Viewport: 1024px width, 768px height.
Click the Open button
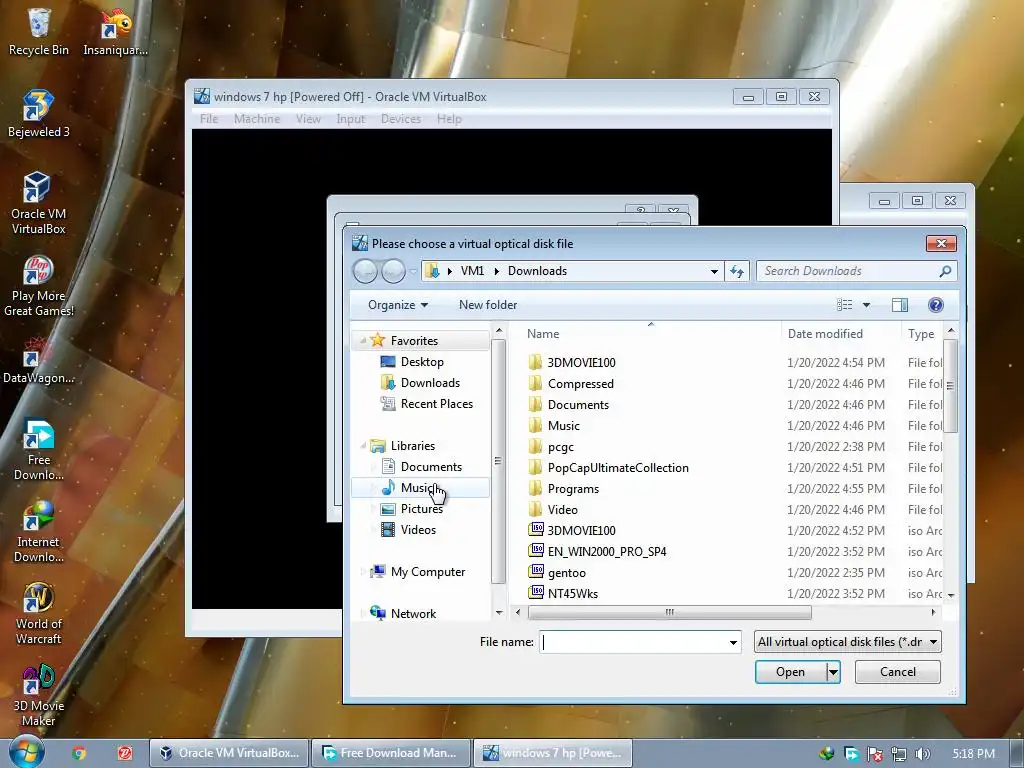[790, 672]
